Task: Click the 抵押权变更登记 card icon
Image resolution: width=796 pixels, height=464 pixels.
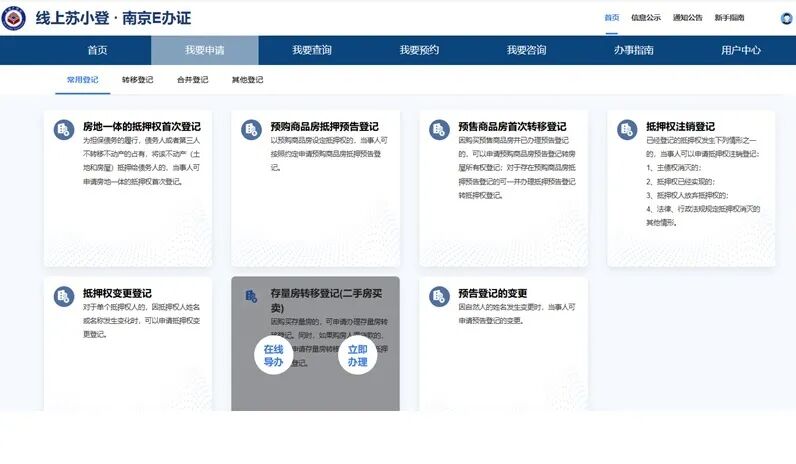Action: click(x=63, y=297)
